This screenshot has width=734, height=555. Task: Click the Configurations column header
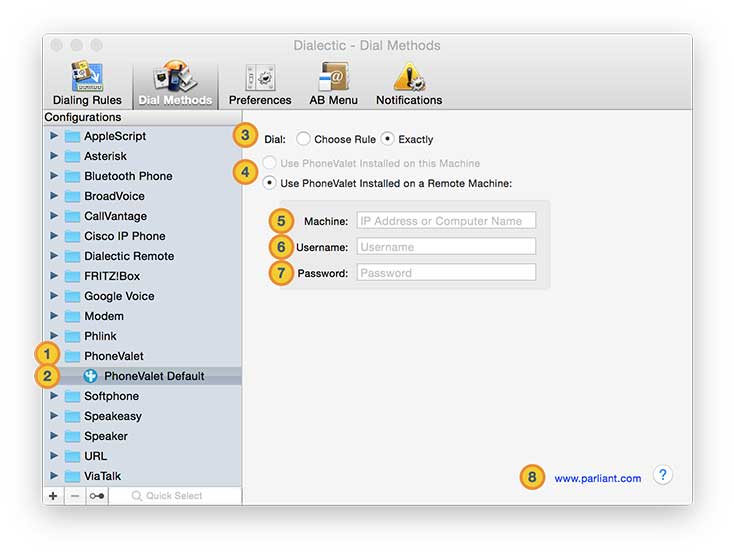click(x=142, y=117)
